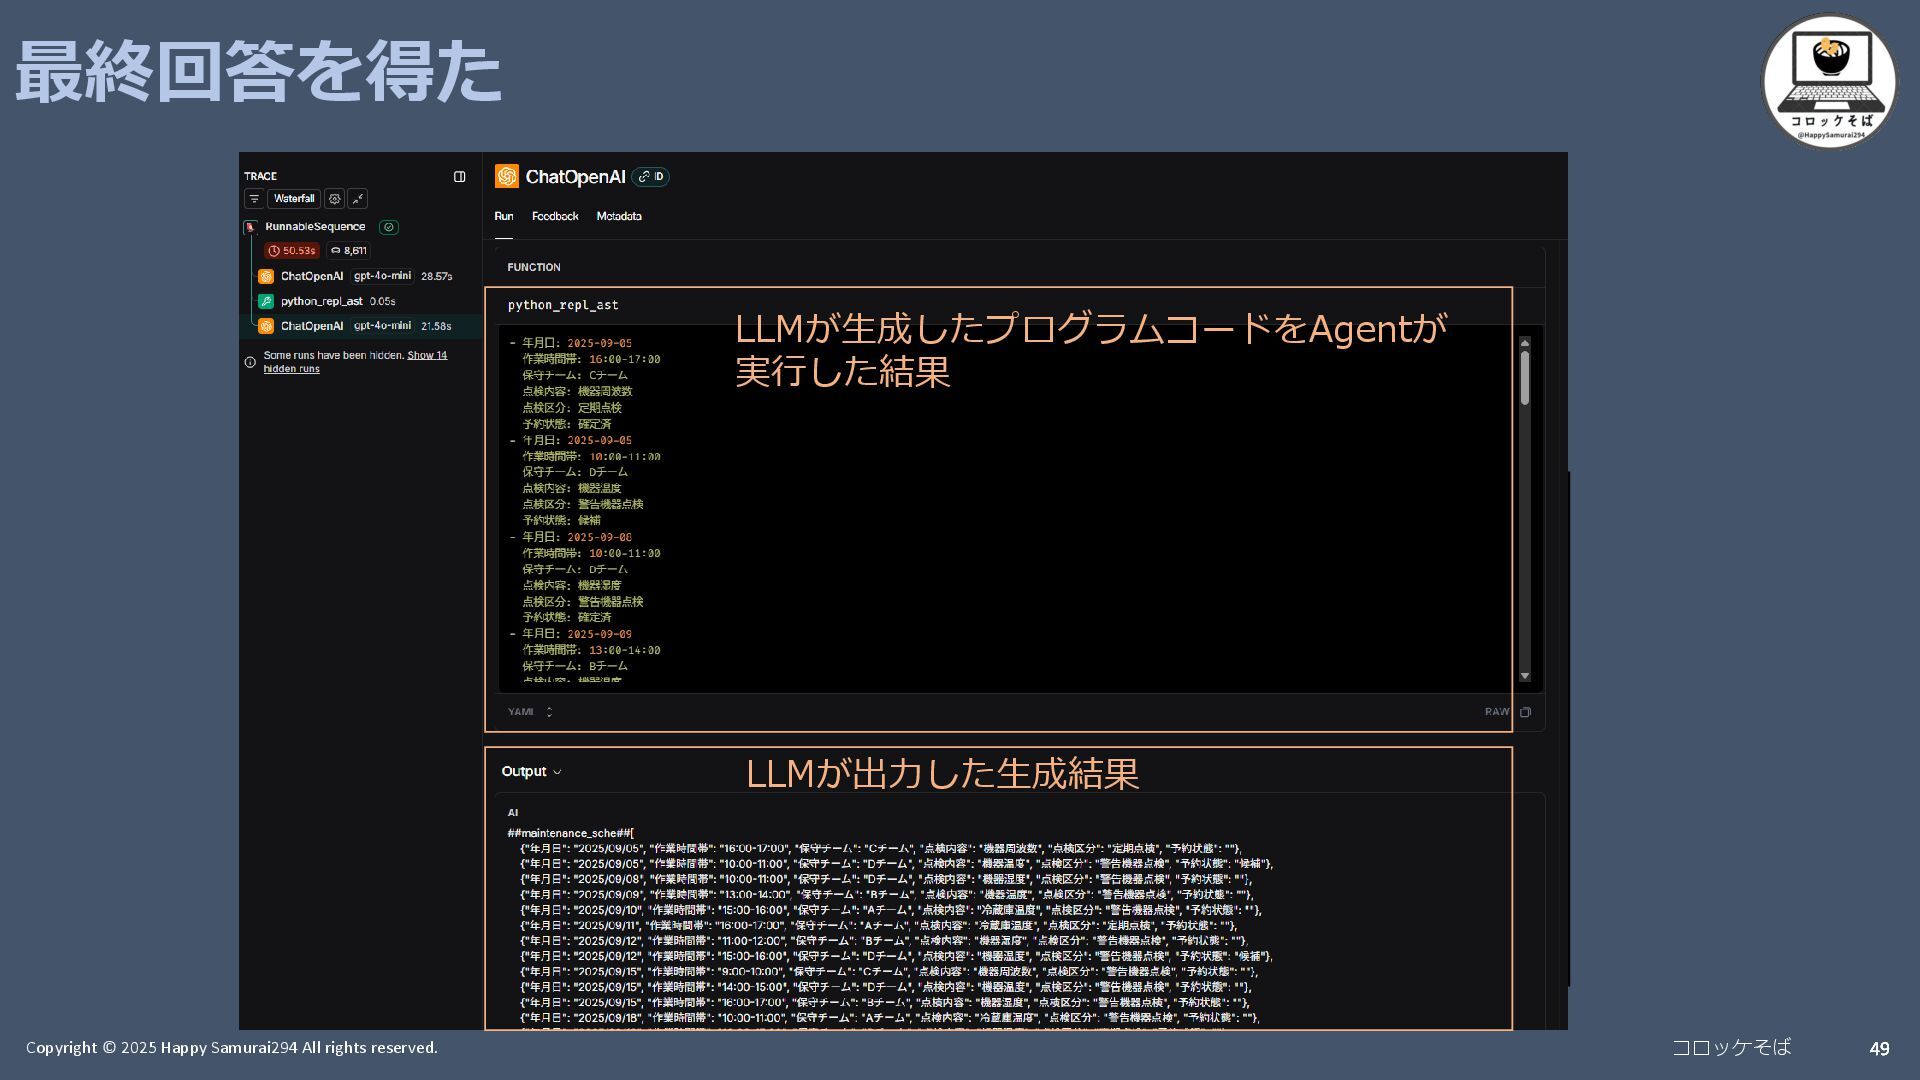Switch to the Feedback tab
The image size is (1920, 1080).
555,216
